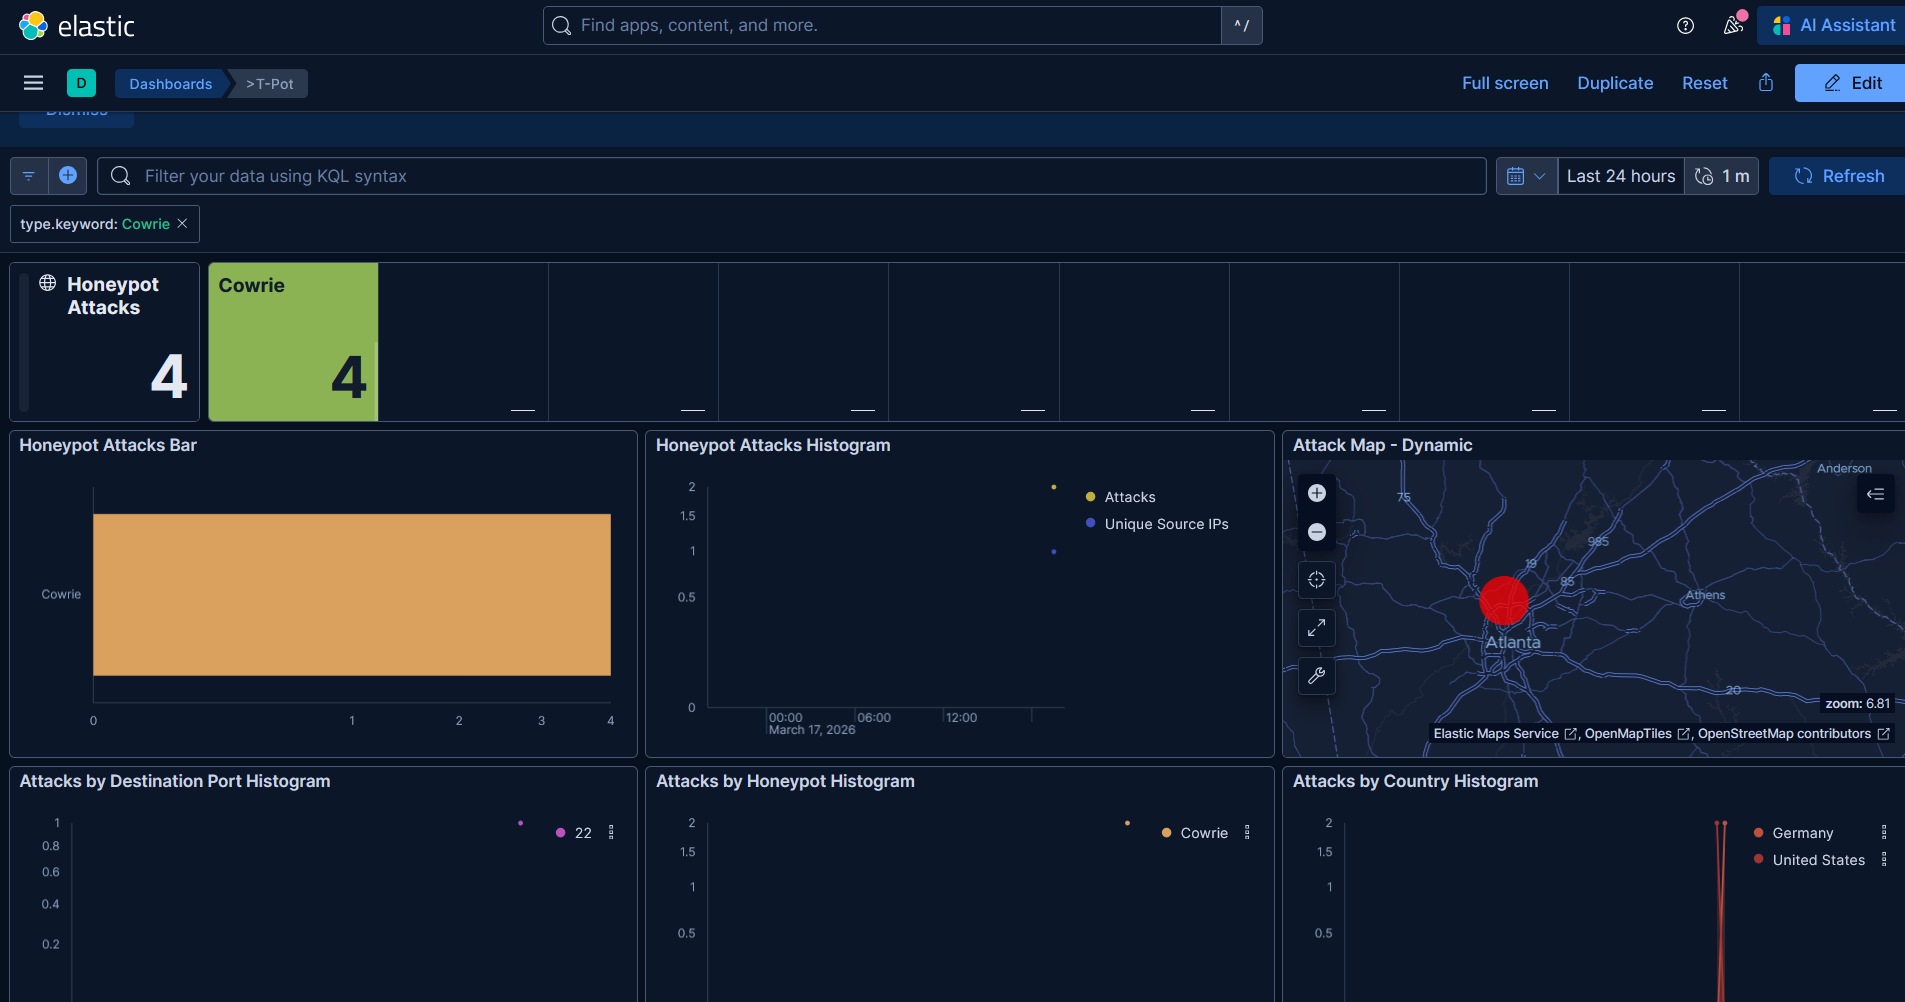Open the main navigation hamburger menu

click(x=33, y=83)
